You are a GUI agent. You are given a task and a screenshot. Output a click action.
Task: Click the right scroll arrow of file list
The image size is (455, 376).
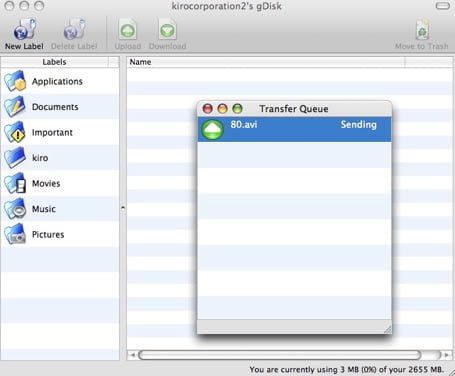pos(447,355)
